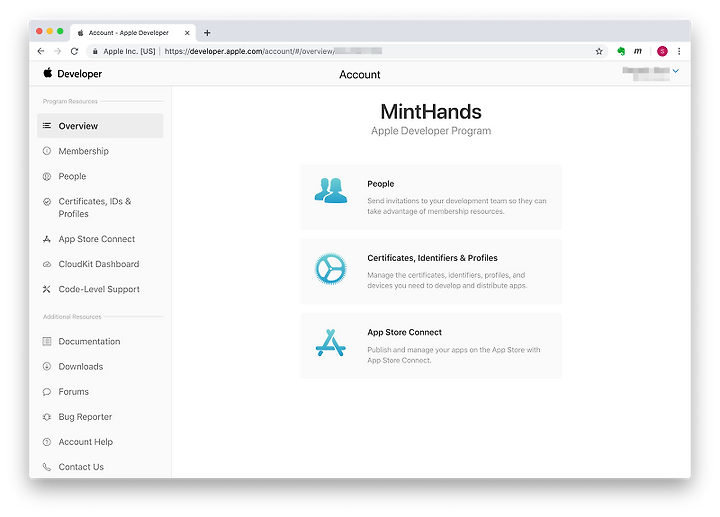Go to People in the sidebar
720x517 pixels.
(72, 176)
